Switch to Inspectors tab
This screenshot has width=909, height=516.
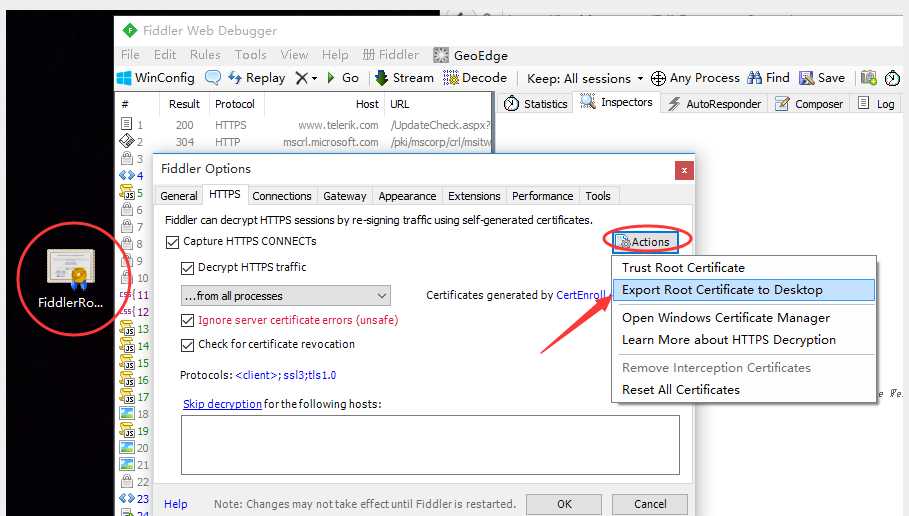click(617, 102)
